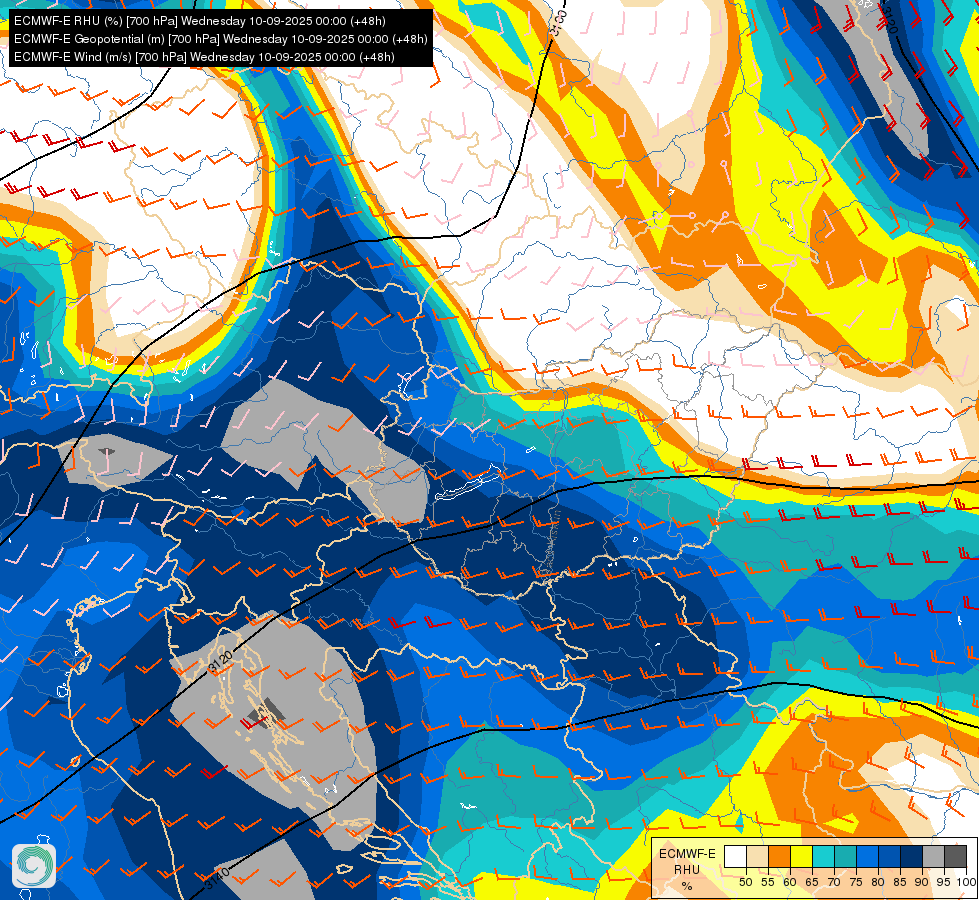Image resolution: width=979 pixels, height=900 pixels.
Task: Click the legend value 95
Action: tap(944, 882)
